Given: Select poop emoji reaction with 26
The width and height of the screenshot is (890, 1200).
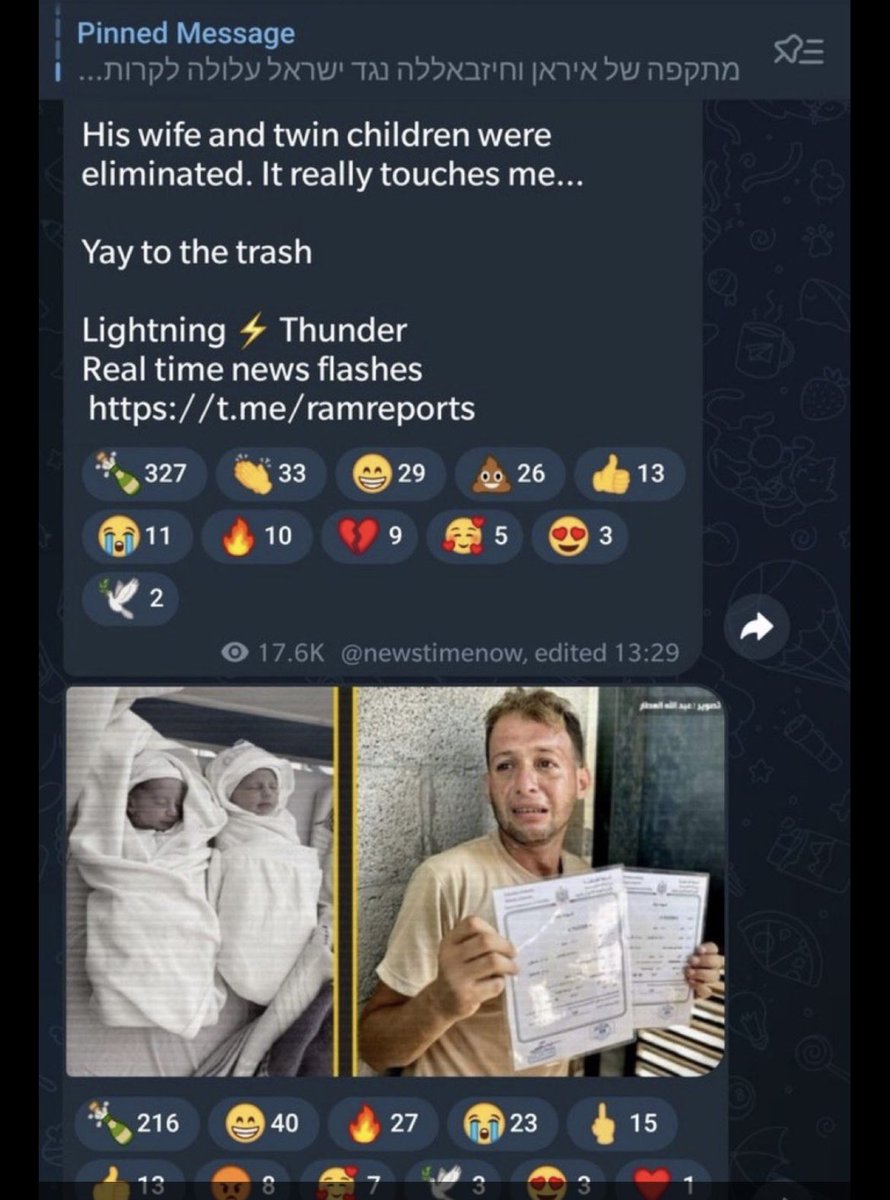Looking at the screenshot, I should (x=510, y=474).
